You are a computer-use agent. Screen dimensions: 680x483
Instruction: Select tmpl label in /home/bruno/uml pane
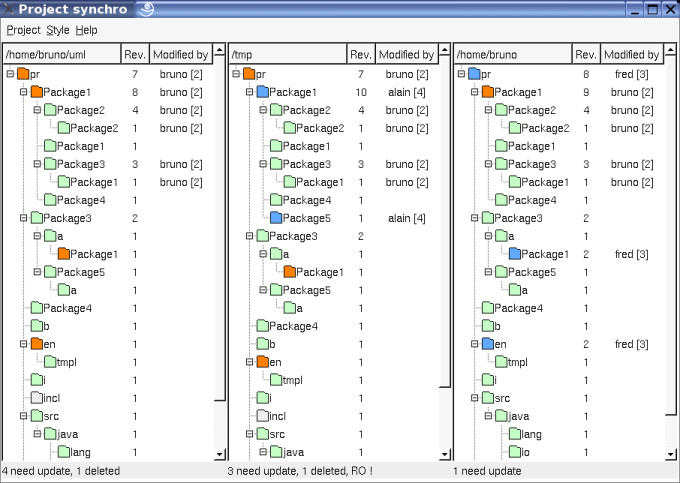pos(67,362)
